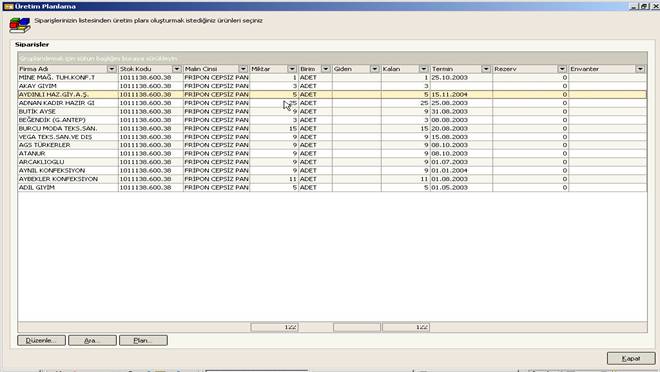Click the grouping panel above column headers
Screen dimensions: 660x372
pyautogui.click(x=332, y=58)
